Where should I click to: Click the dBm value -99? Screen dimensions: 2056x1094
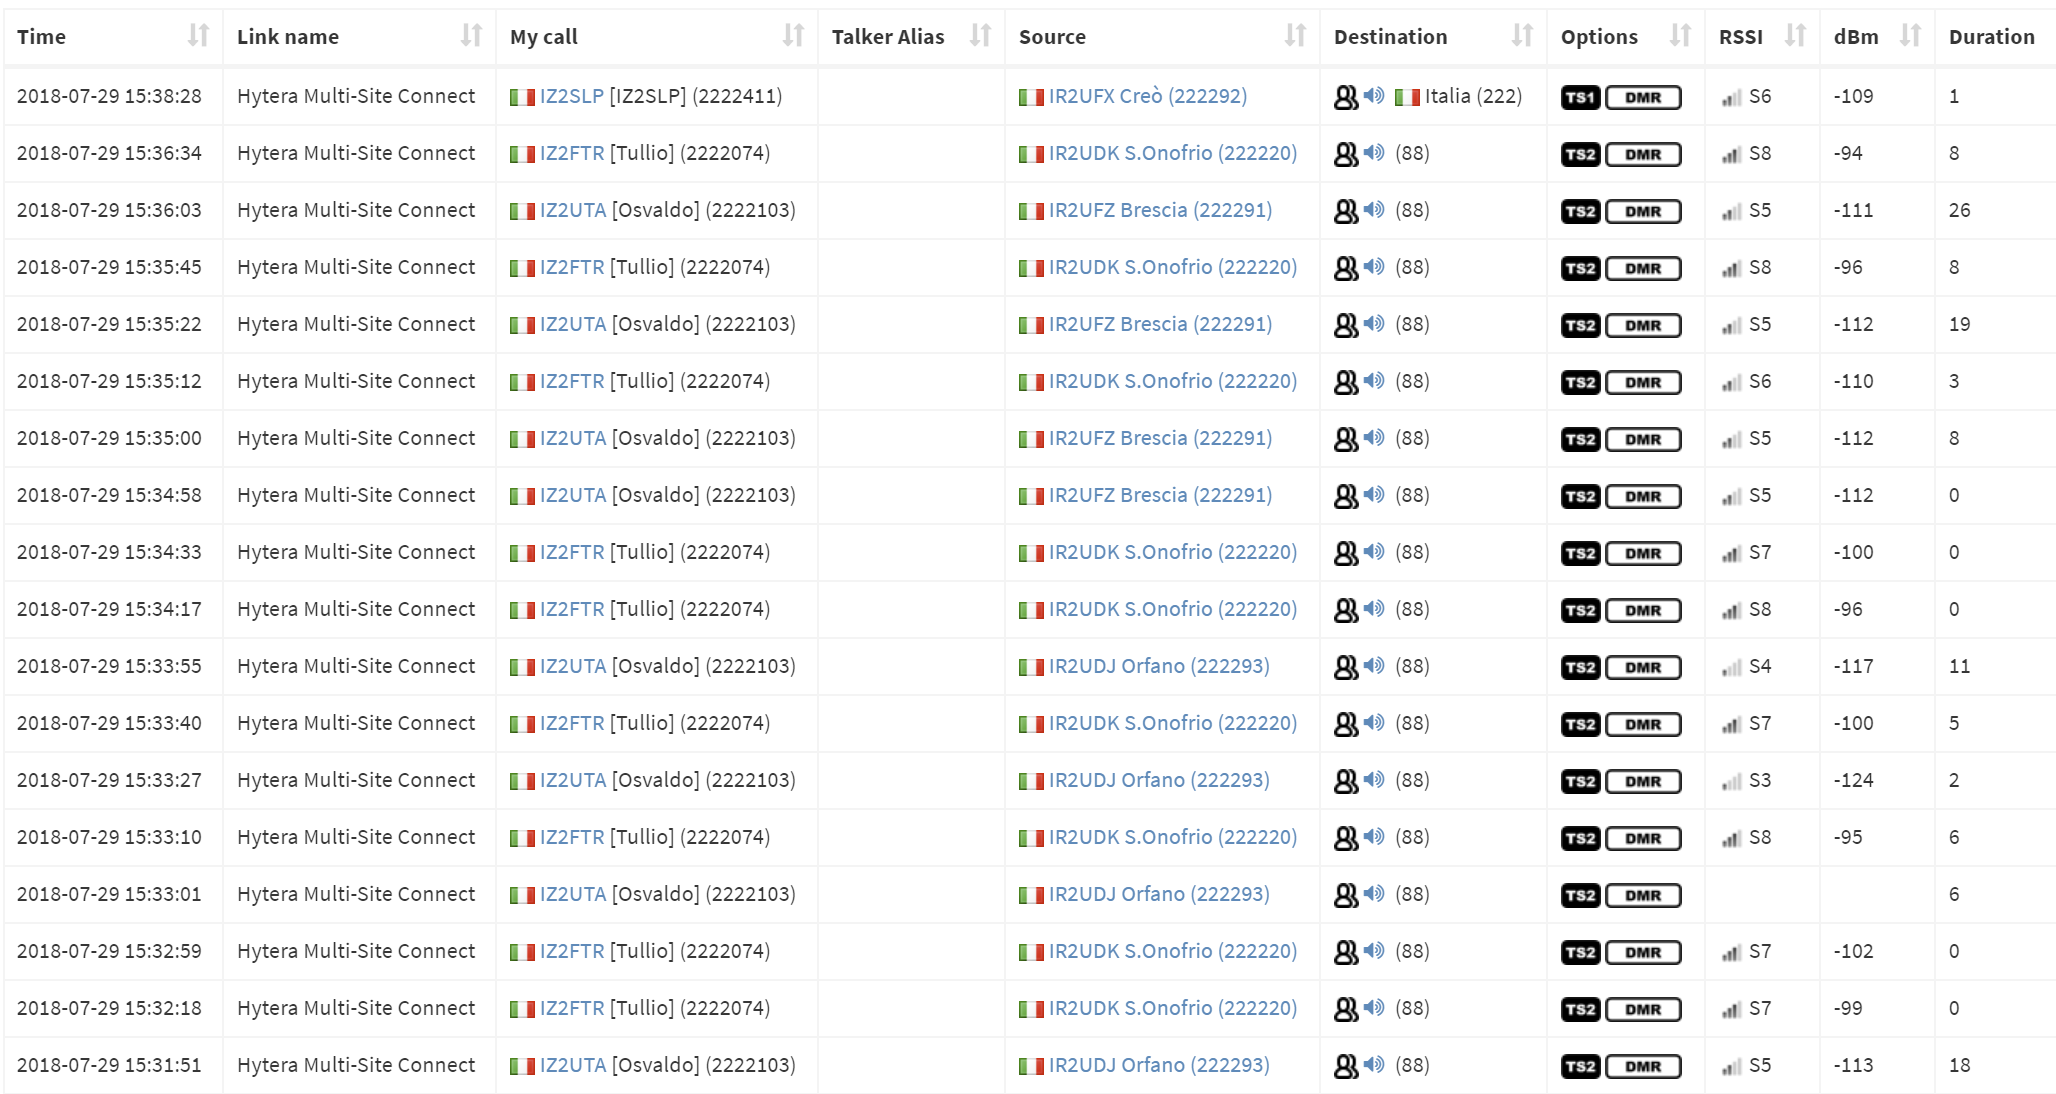point(1848,1008)
